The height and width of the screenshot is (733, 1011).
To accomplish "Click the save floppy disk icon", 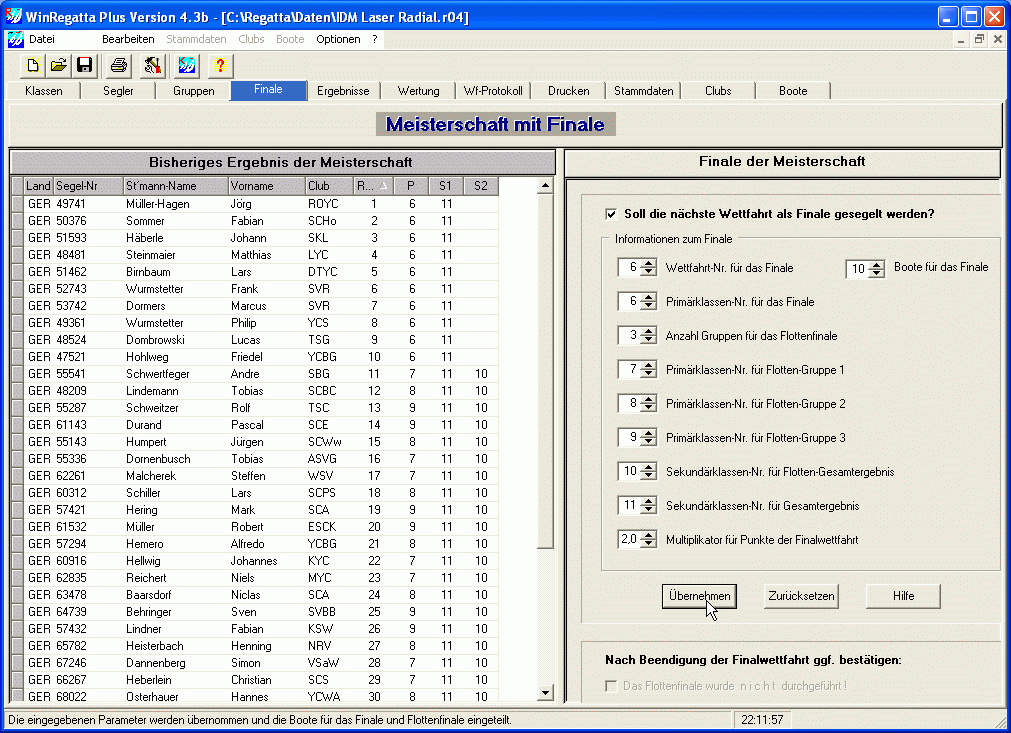I will (85, 66).
